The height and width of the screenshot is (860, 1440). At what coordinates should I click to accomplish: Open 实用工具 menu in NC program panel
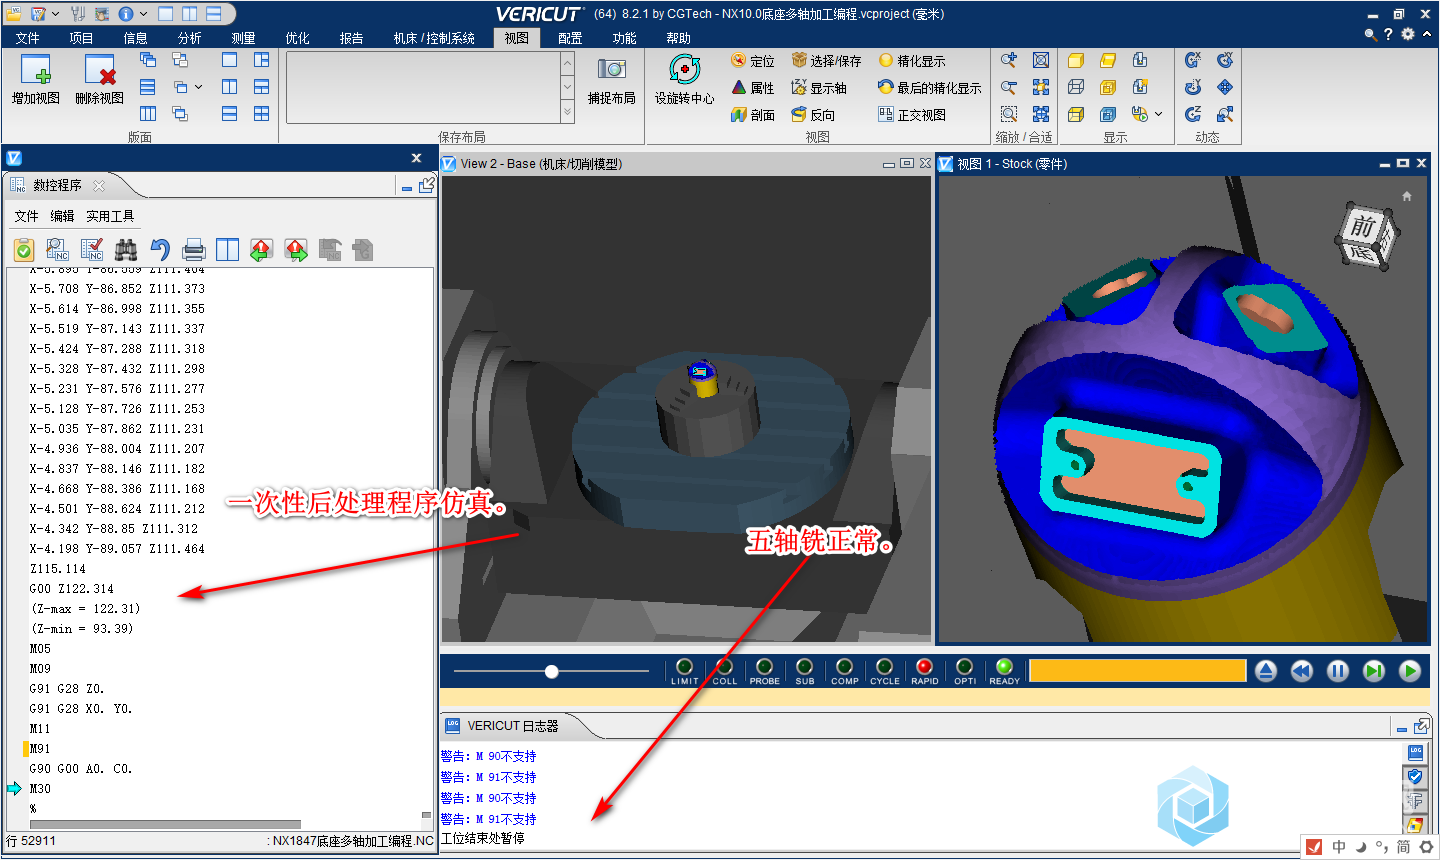(110, 216)
